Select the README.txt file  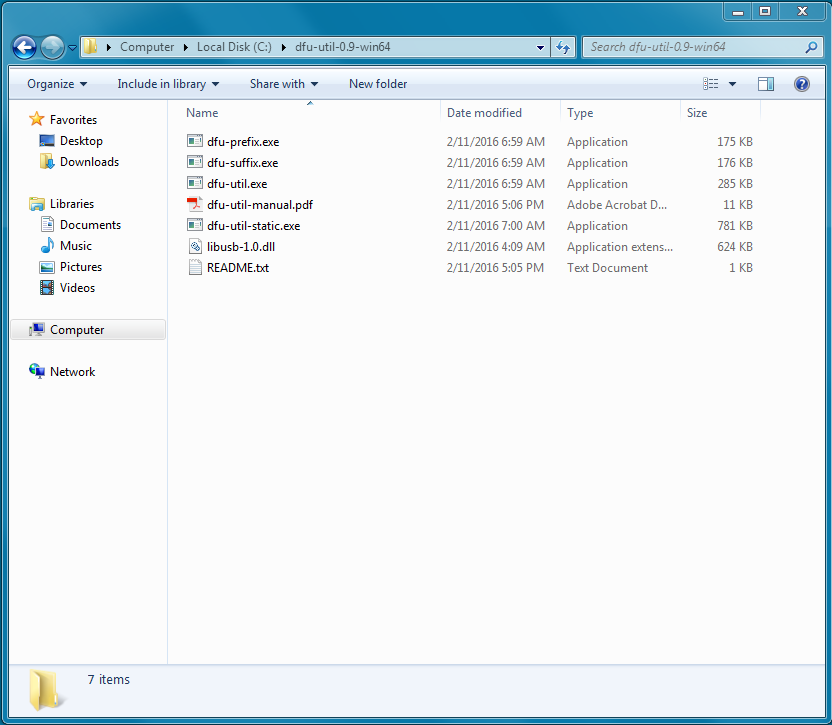coord(237,267)
